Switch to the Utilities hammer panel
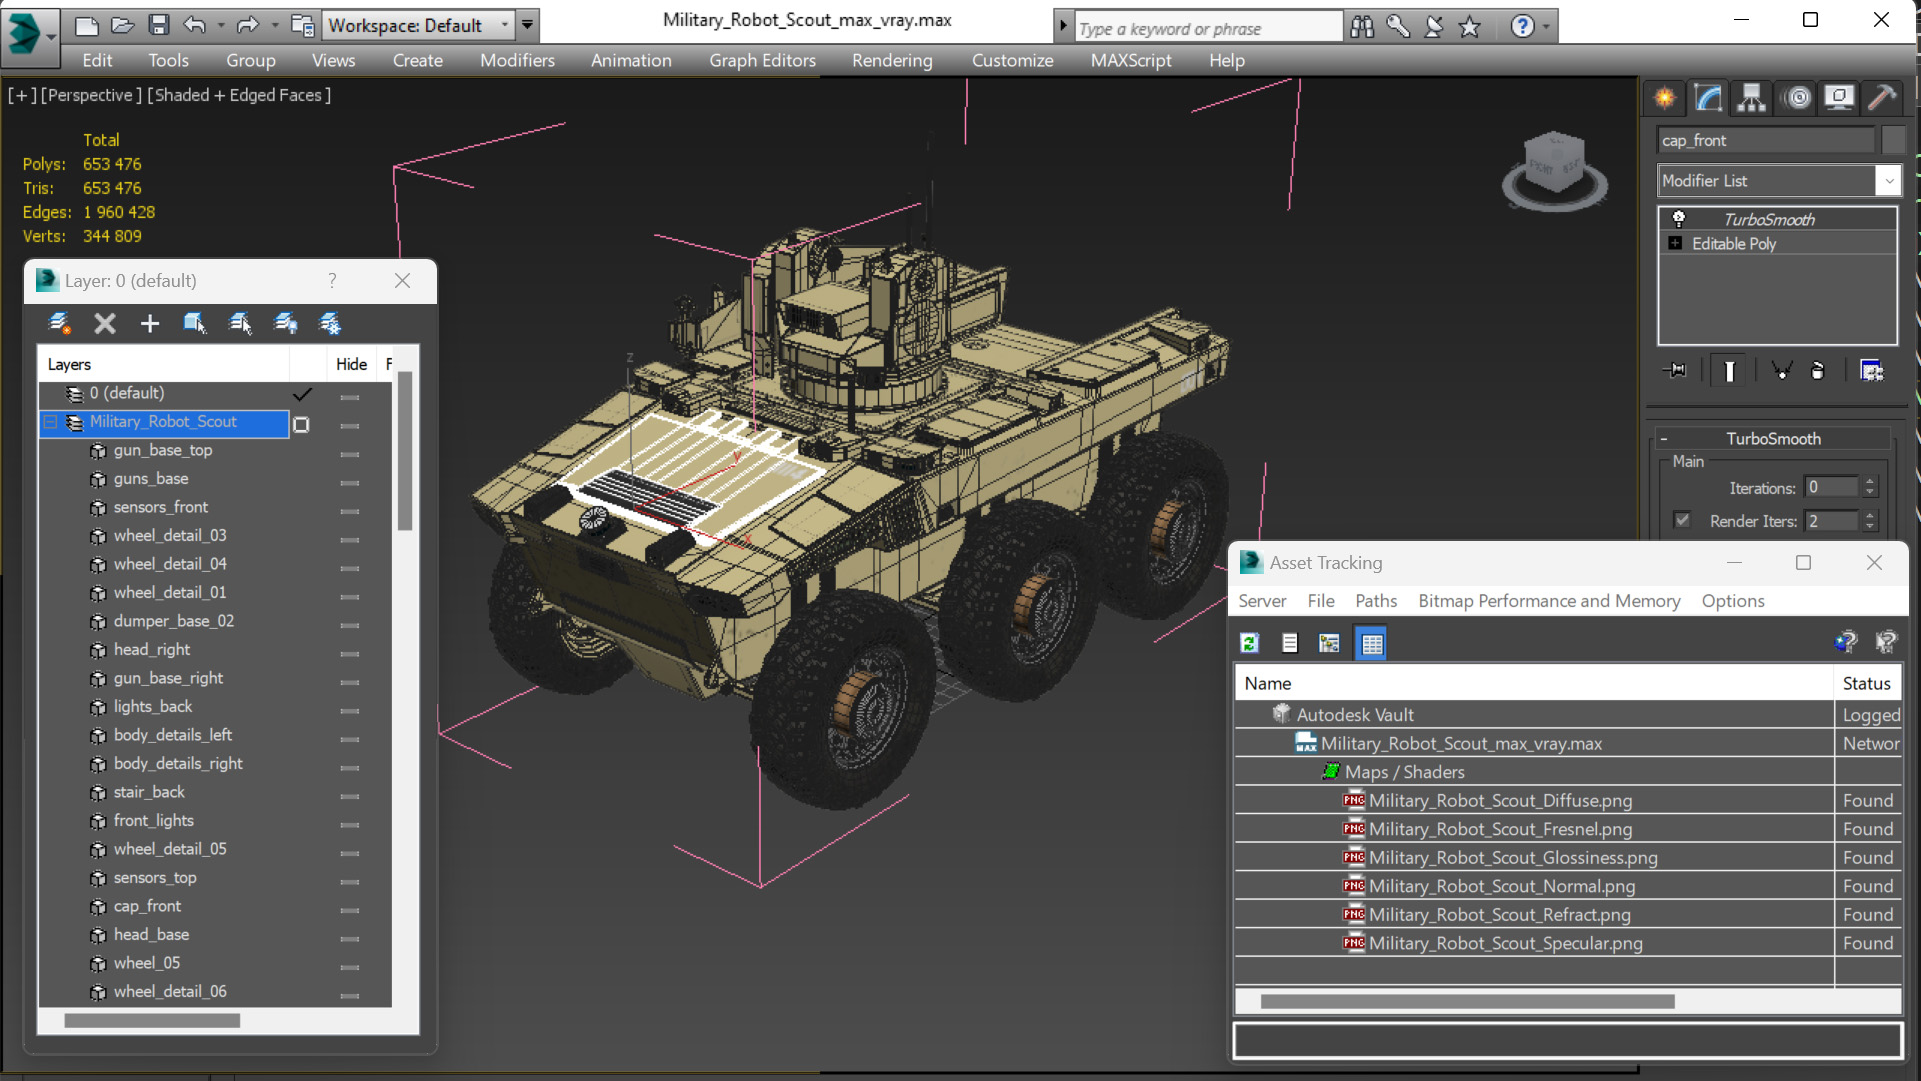 pyautogui.click(x=1882, y=98)
